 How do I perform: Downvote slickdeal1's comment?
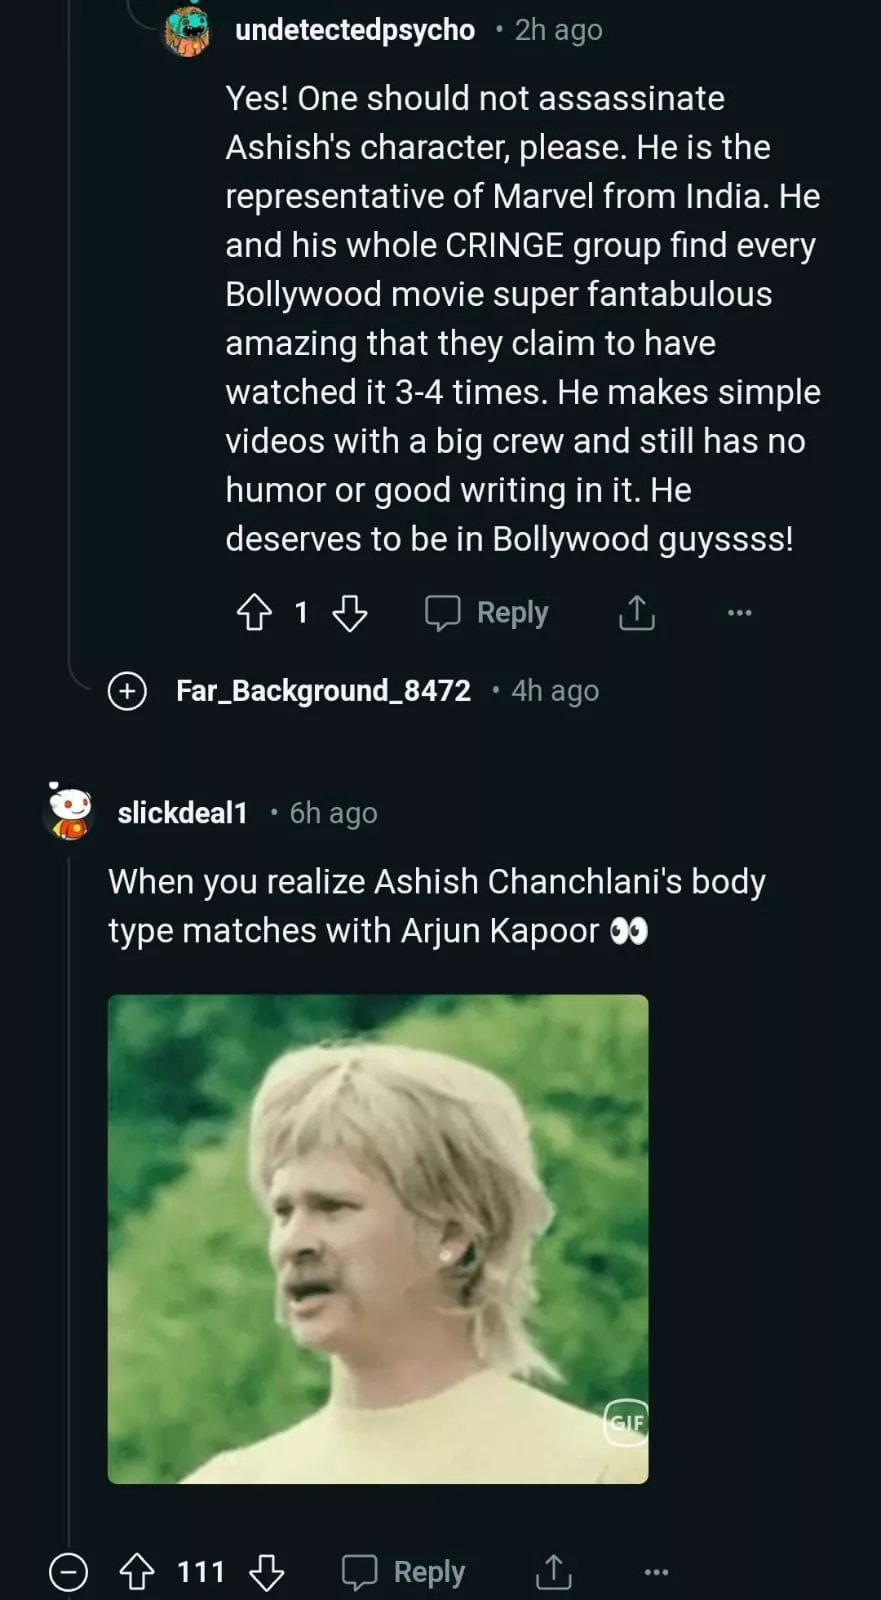pos(266,1571)
